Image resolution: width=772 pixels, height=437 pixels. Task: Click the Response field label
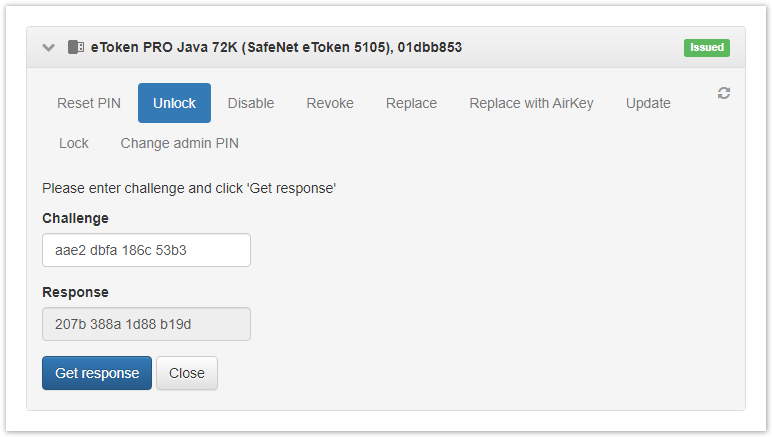pyautogui.click(x=75, y=292)
